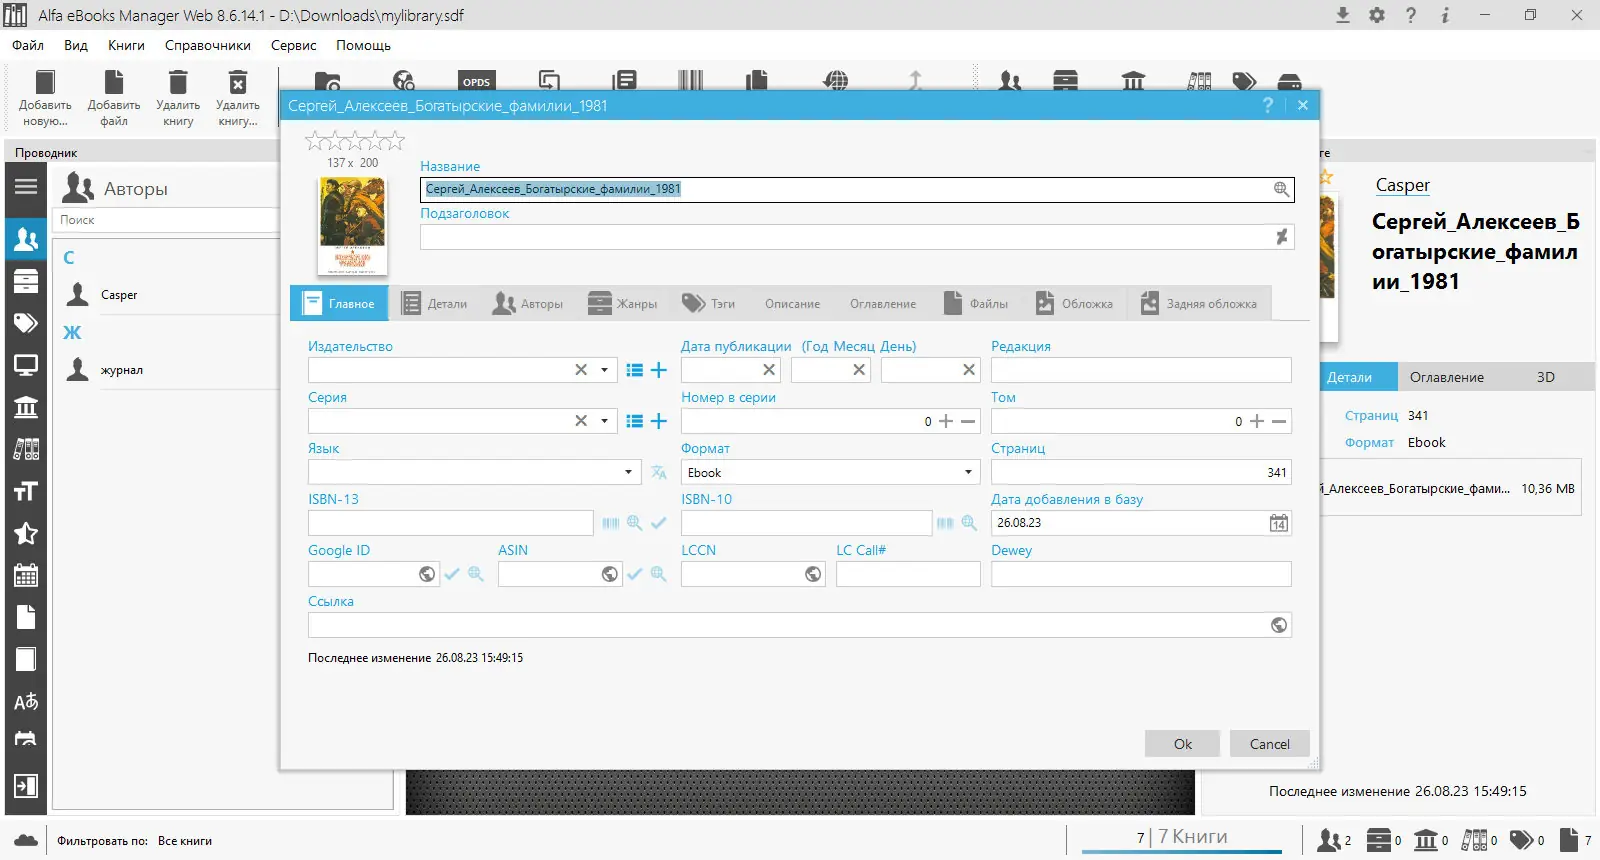Click the Delete book toolbar icon
This screenshot has width=1600, height=860.
178,98
